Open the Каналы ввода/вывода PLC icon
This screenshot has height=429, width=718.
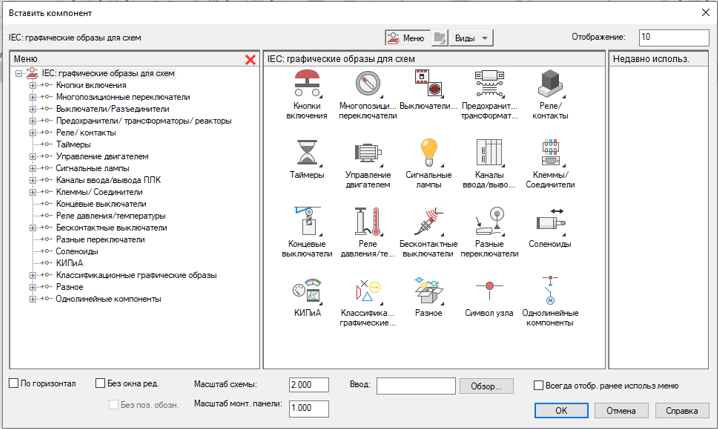[490, 153]
